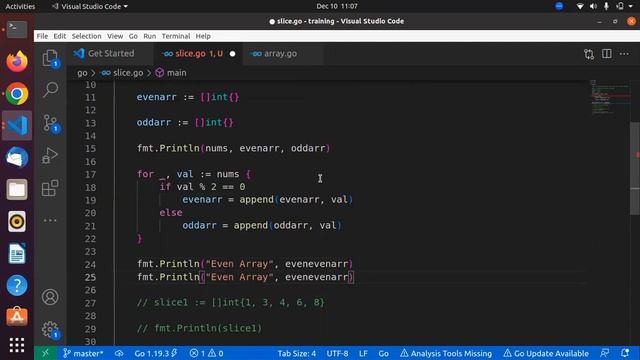Open the File menu

click(42, 36)
